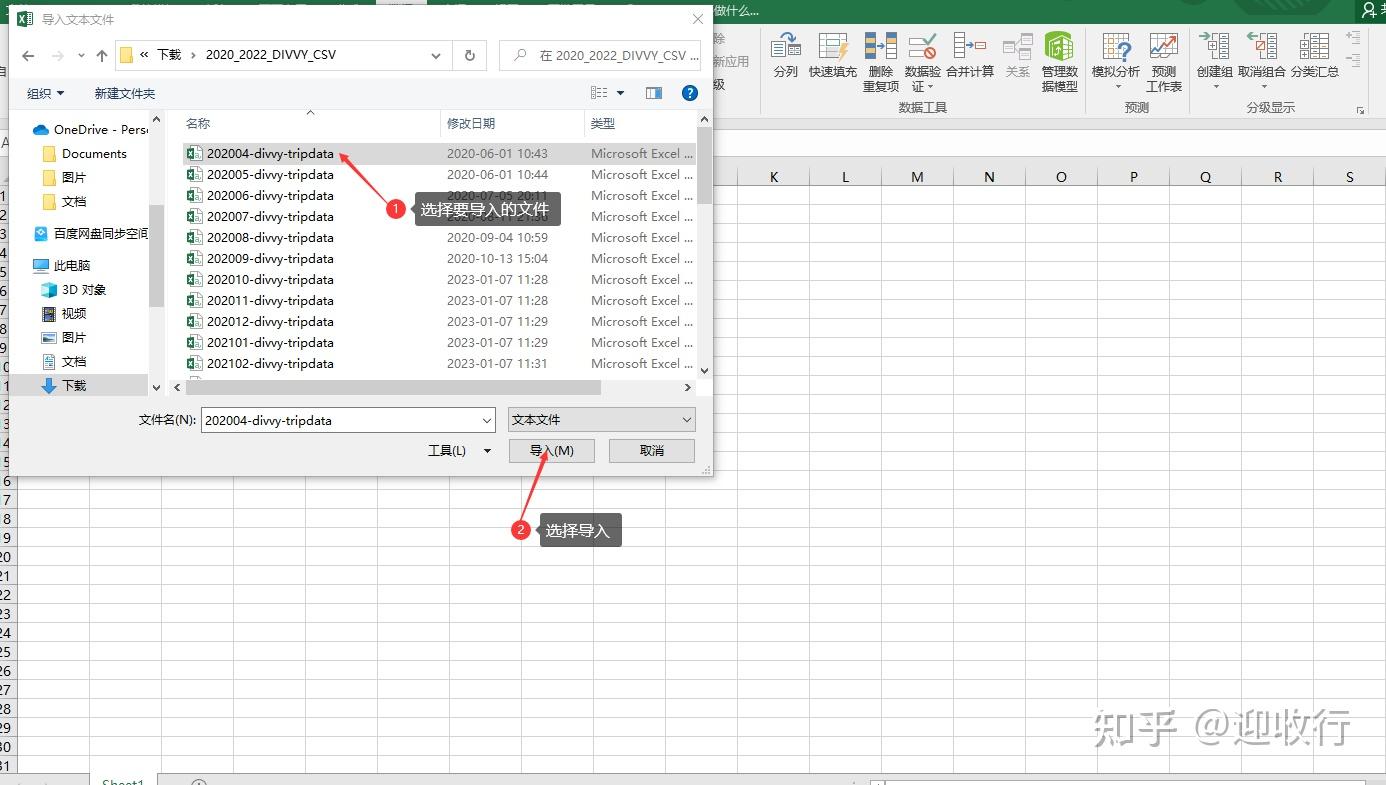This screenshot has width=1386, height=785.
Task: Expand the view options dropdown arrow
Action: click(620, 93)
